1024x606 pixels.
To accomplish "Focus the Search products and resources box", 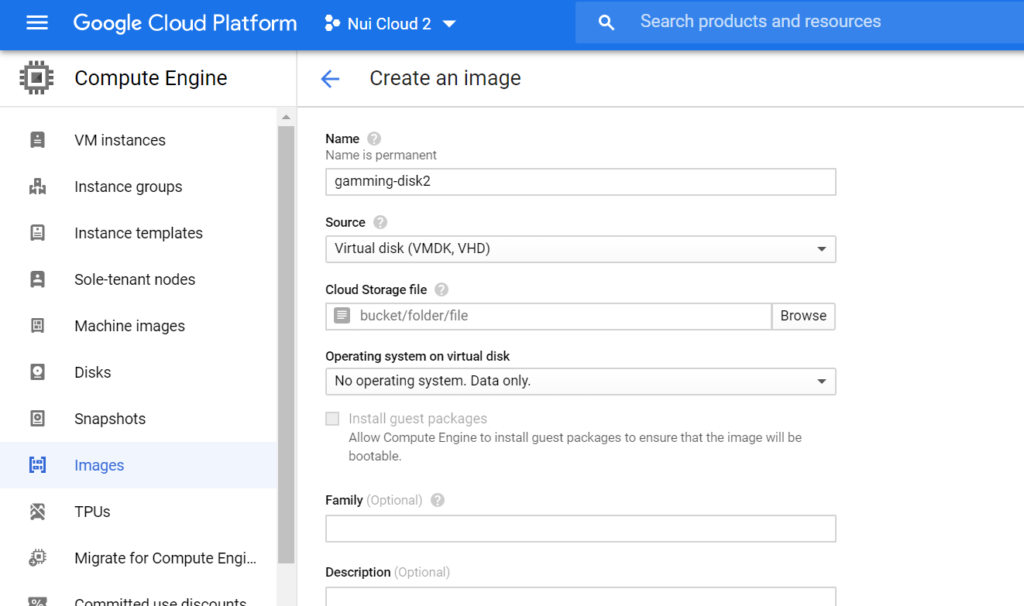I will tap(799, 22).
